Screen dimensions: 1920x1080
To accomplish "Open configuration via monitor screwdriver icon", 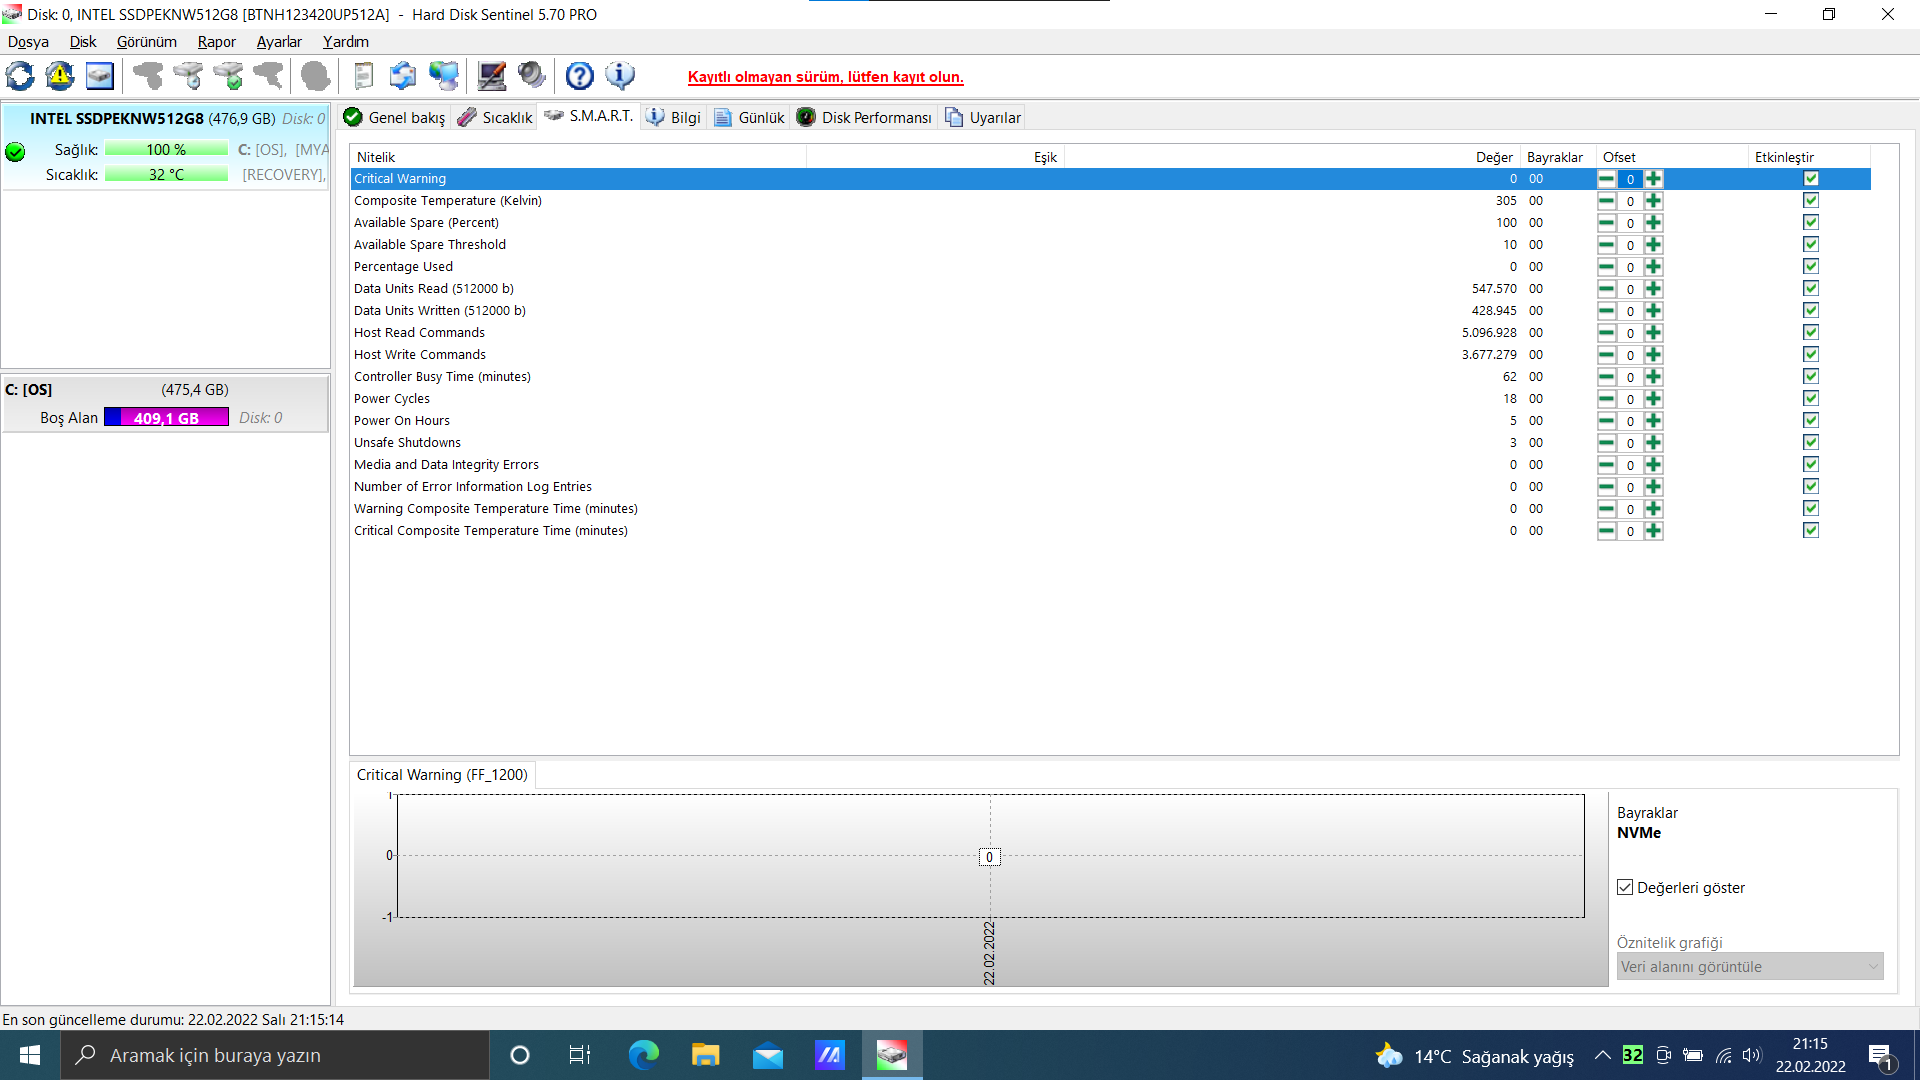I will (491, 76).
